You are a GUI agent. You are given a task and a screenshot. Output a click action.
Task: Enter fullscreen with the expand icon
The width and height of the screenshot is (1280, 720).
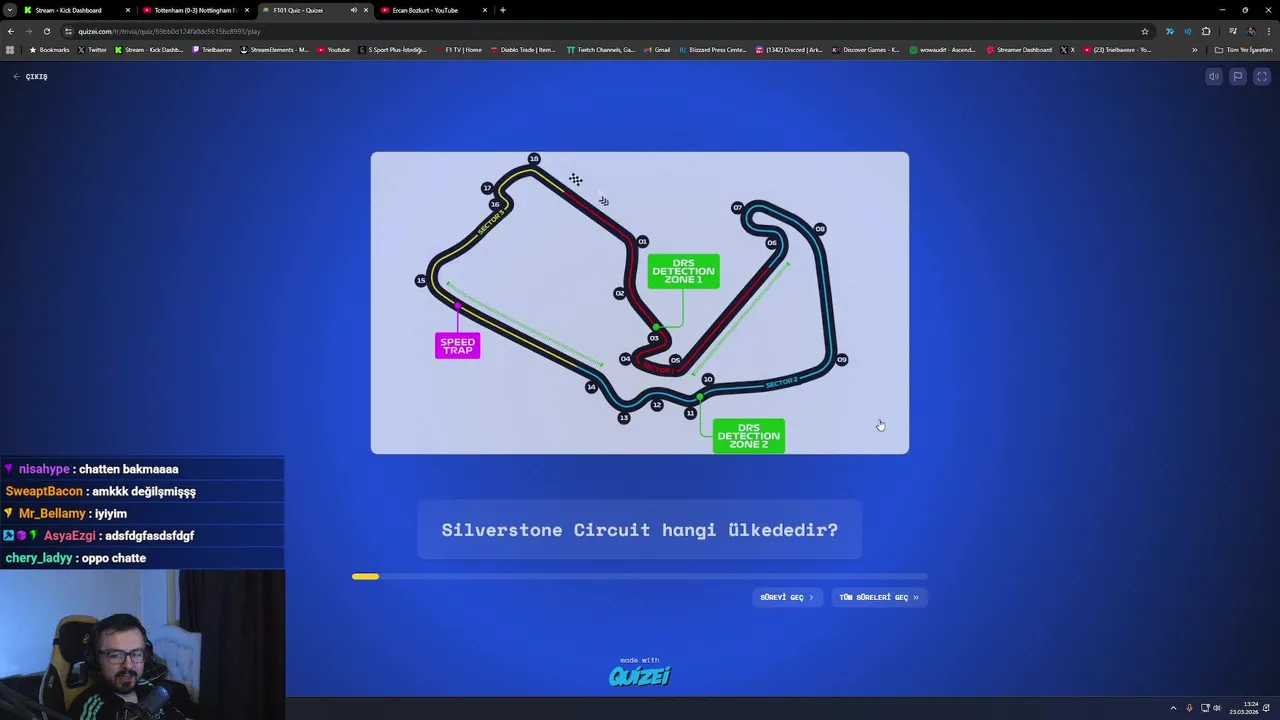coord(1262,77)
